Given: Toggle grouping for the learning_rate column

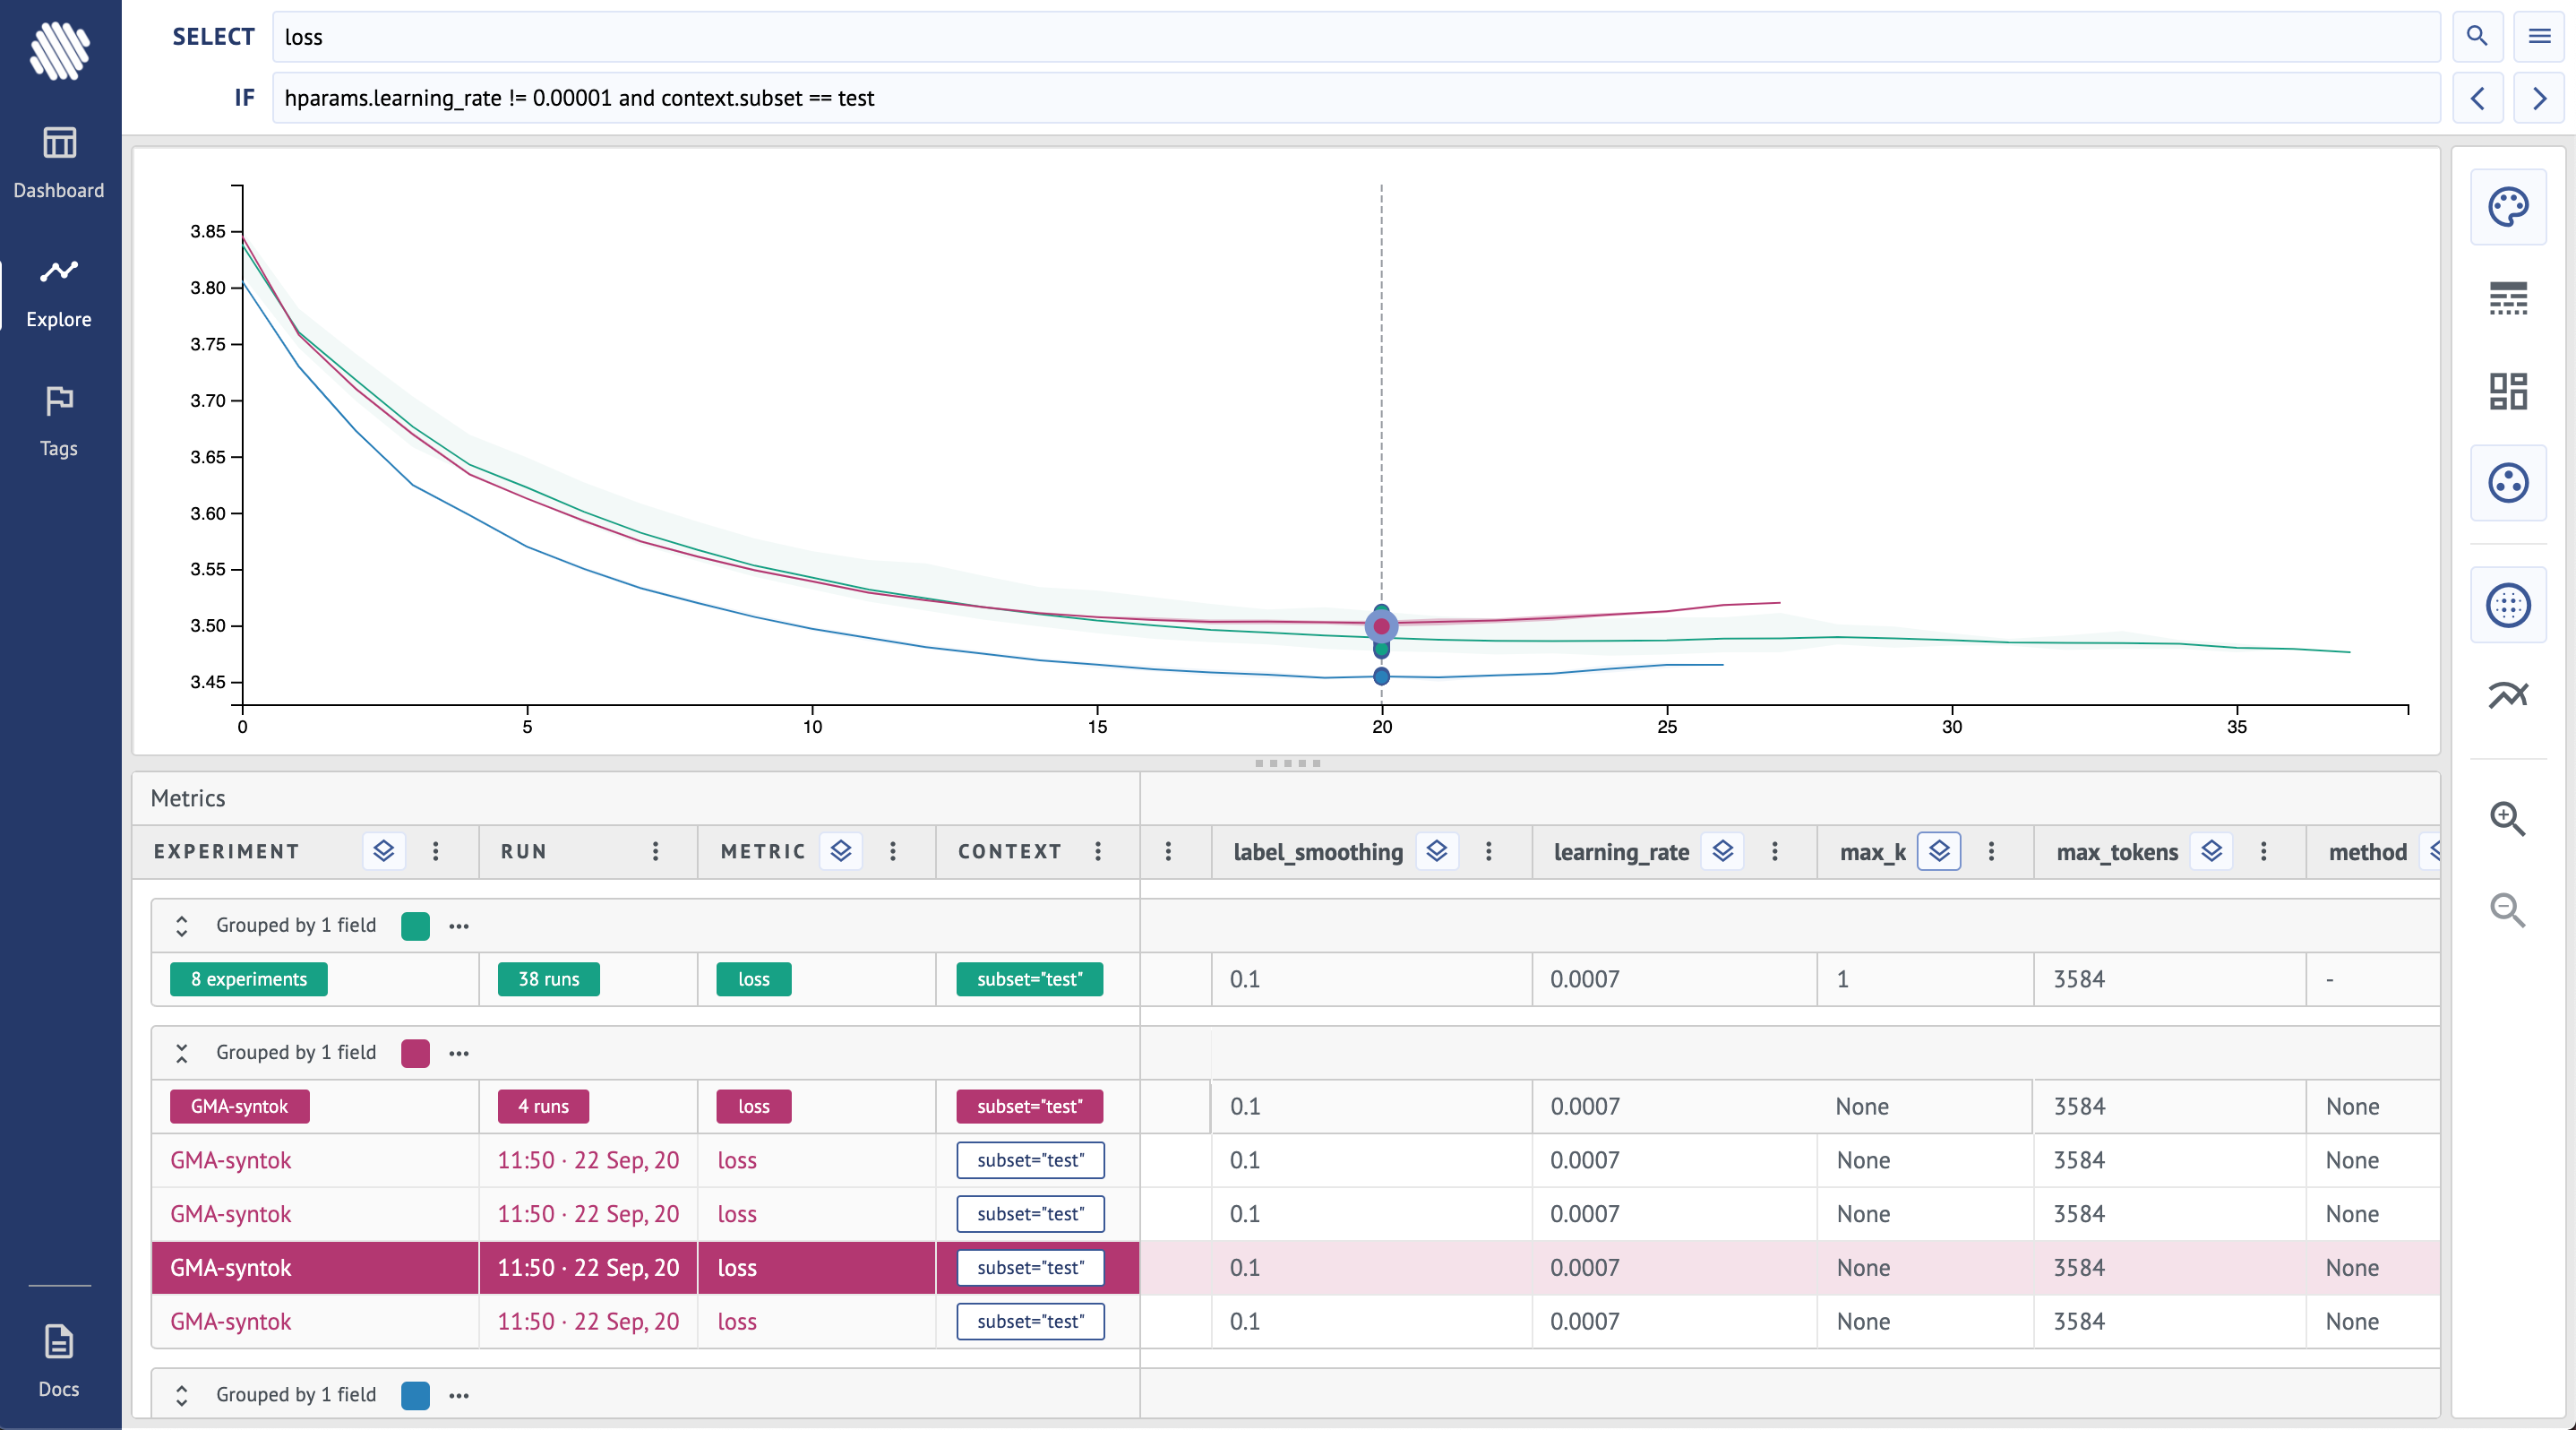Looking at the screenshot, I should coord(1722,851).
